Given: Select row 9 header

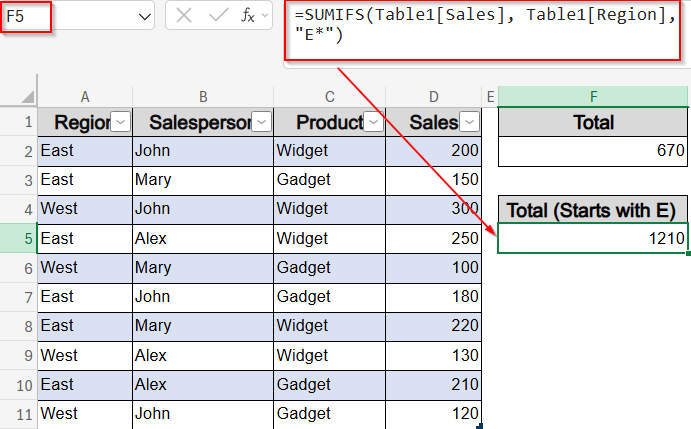Looking at the screenshot, I should [19, 355].
